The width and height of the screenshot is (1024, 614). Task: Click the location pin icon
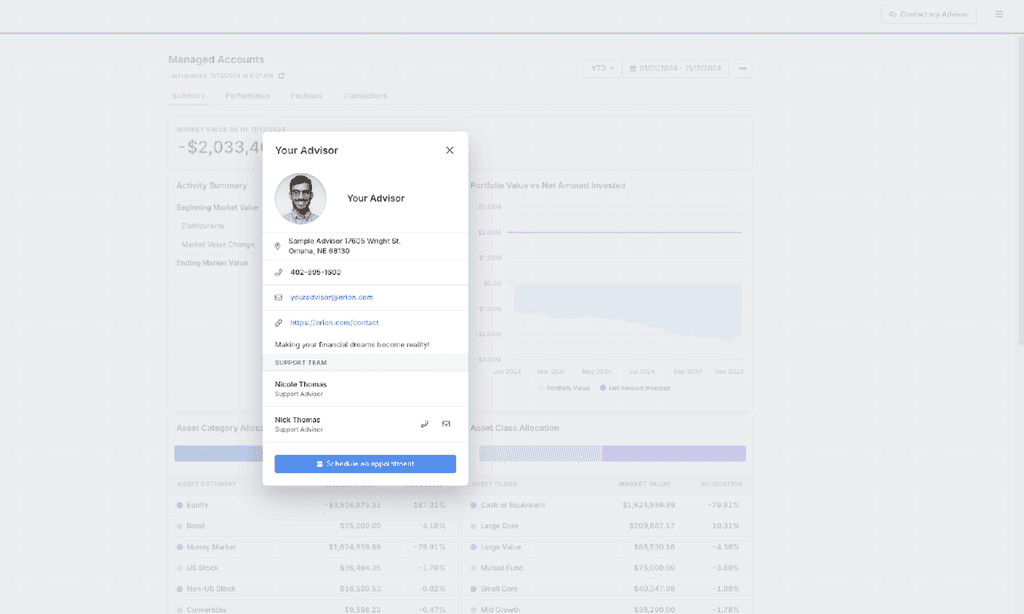(278, 246)
